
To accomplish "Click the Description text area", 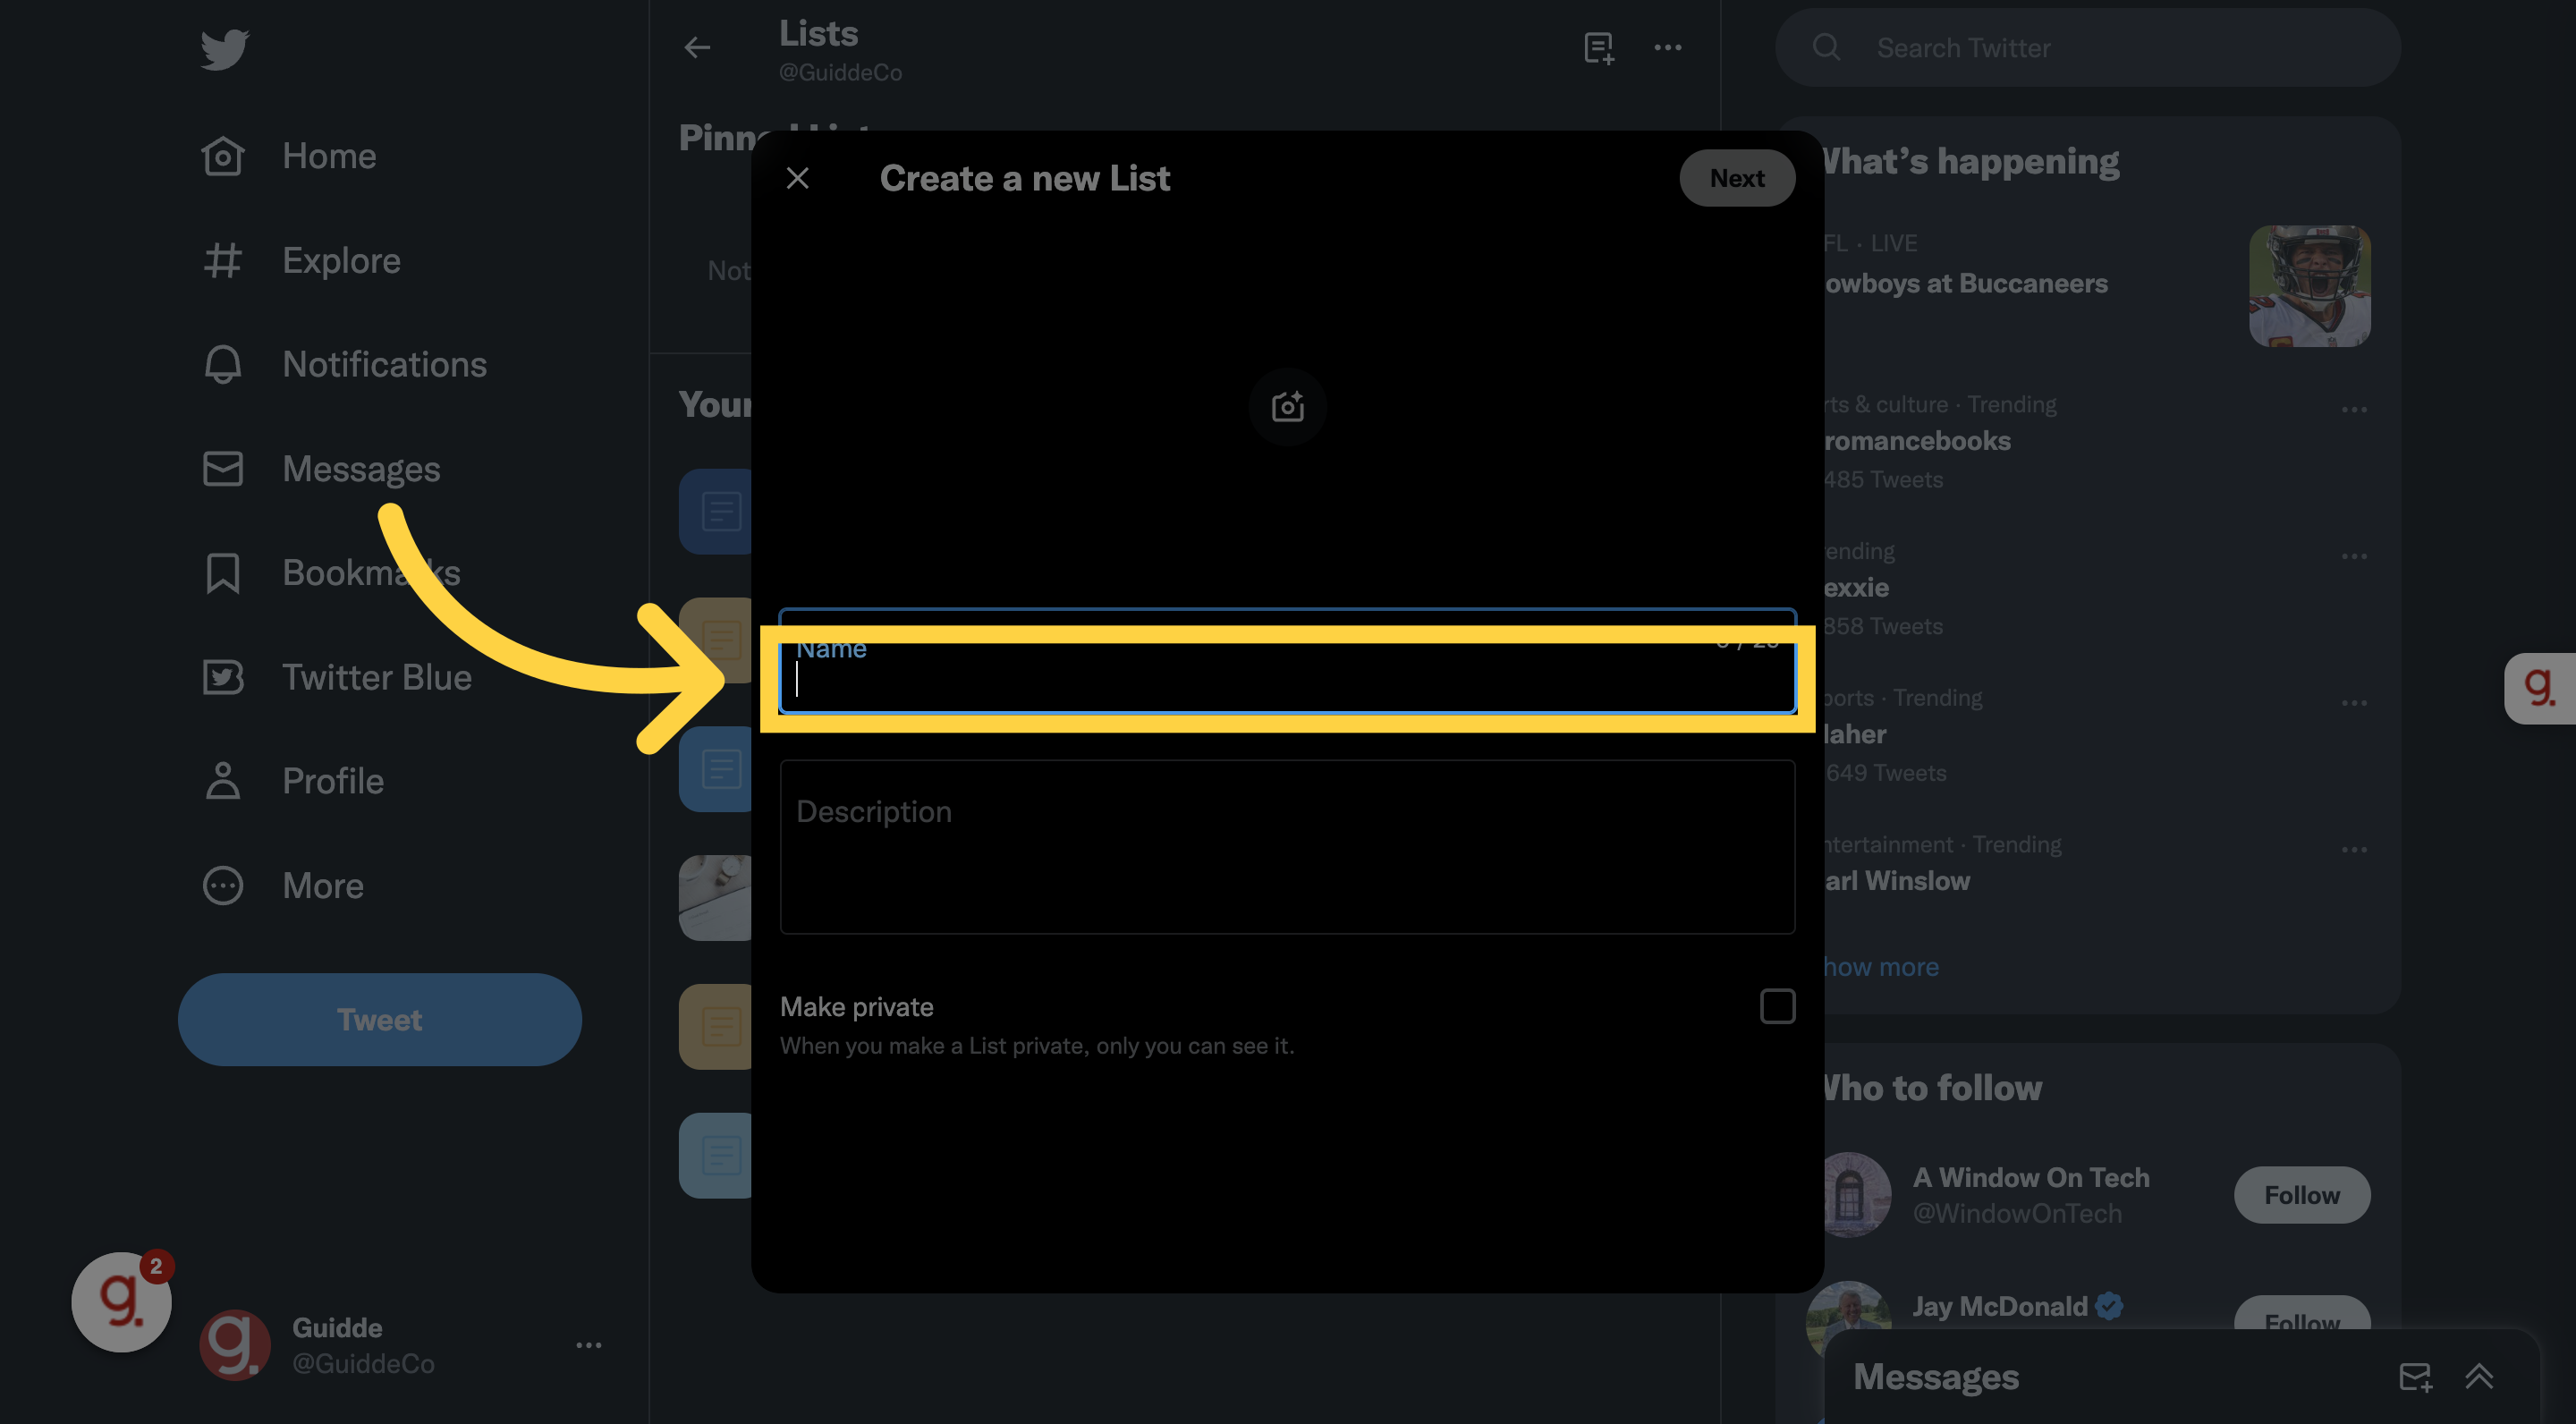I will pyautogui.click(x=1287, y=847).
